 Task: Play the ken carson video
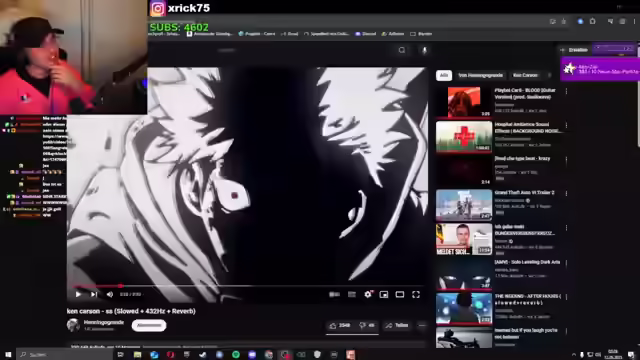click(x=78, y=294)
